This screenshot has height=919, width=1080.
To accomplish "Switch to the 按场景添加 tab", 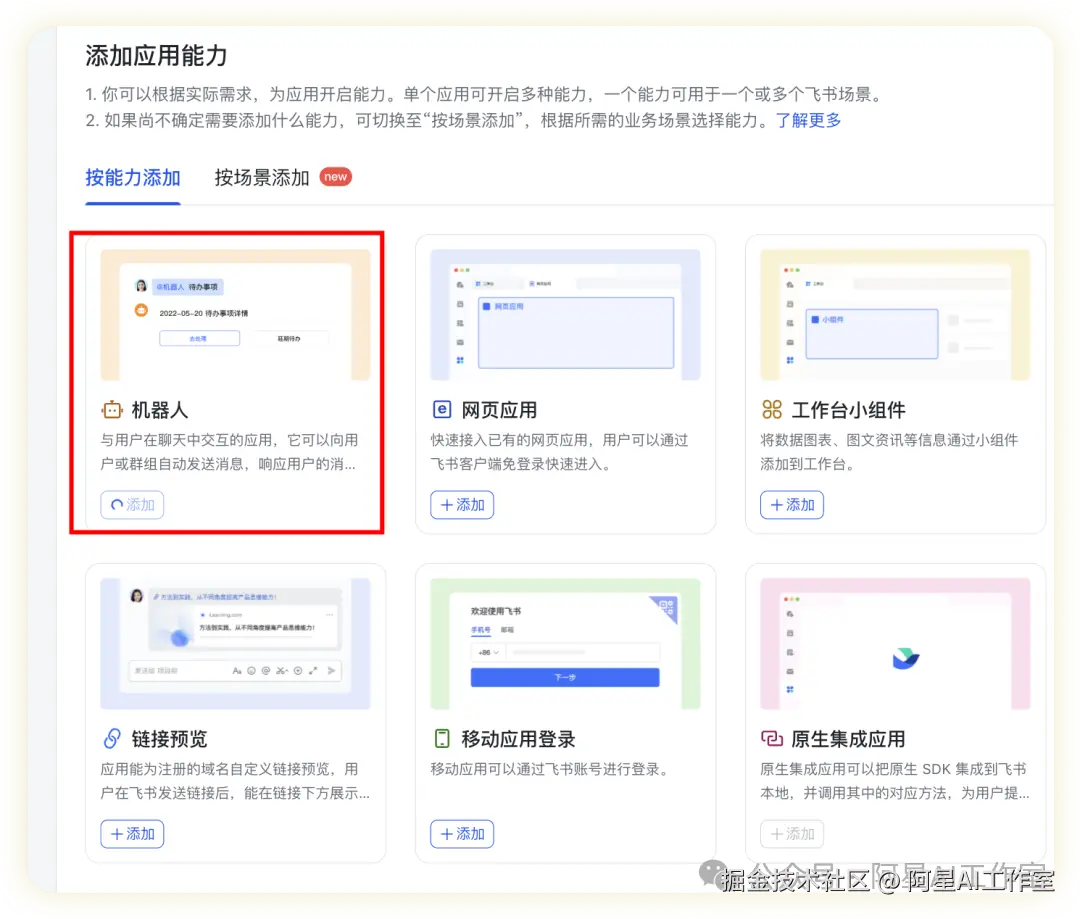I will pyautogui.click(x=262, y=178).
